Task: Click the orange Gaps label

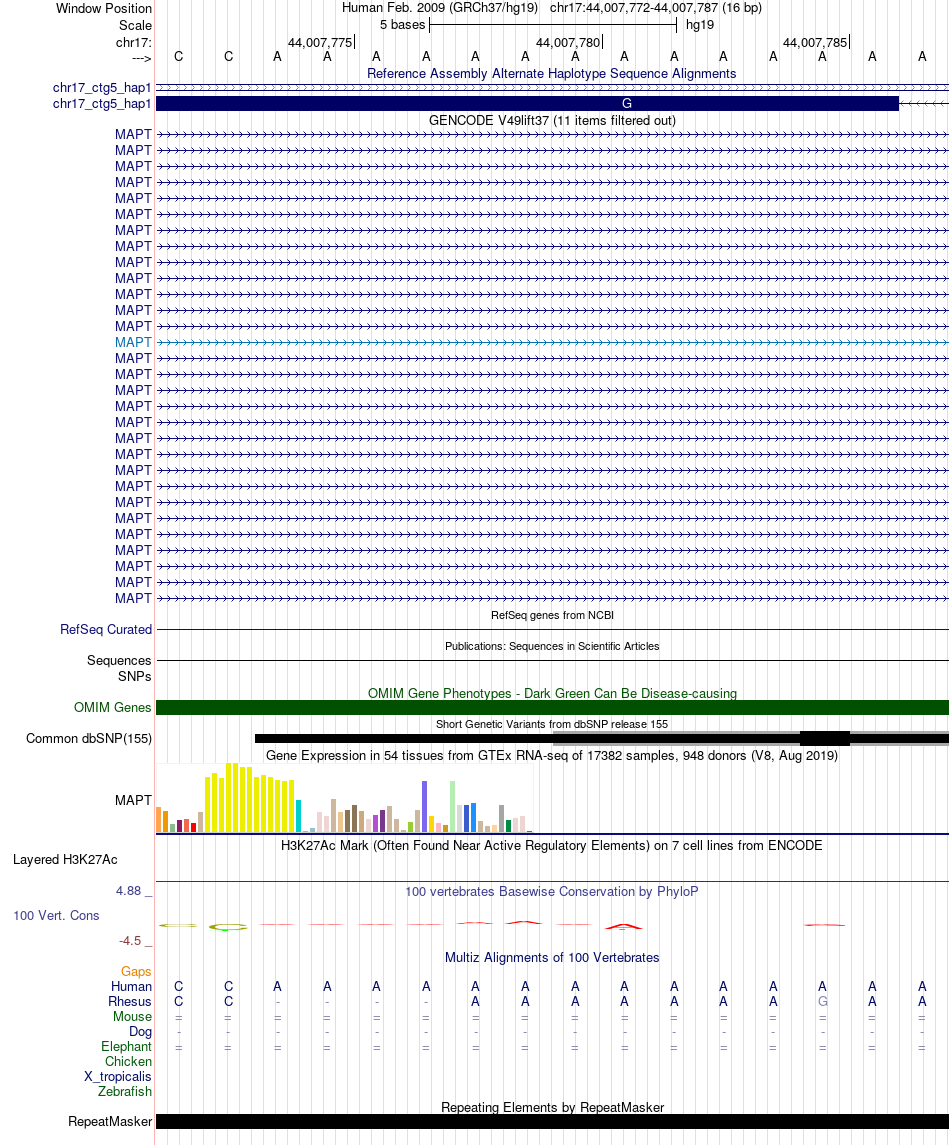Action: coord(136,972)
